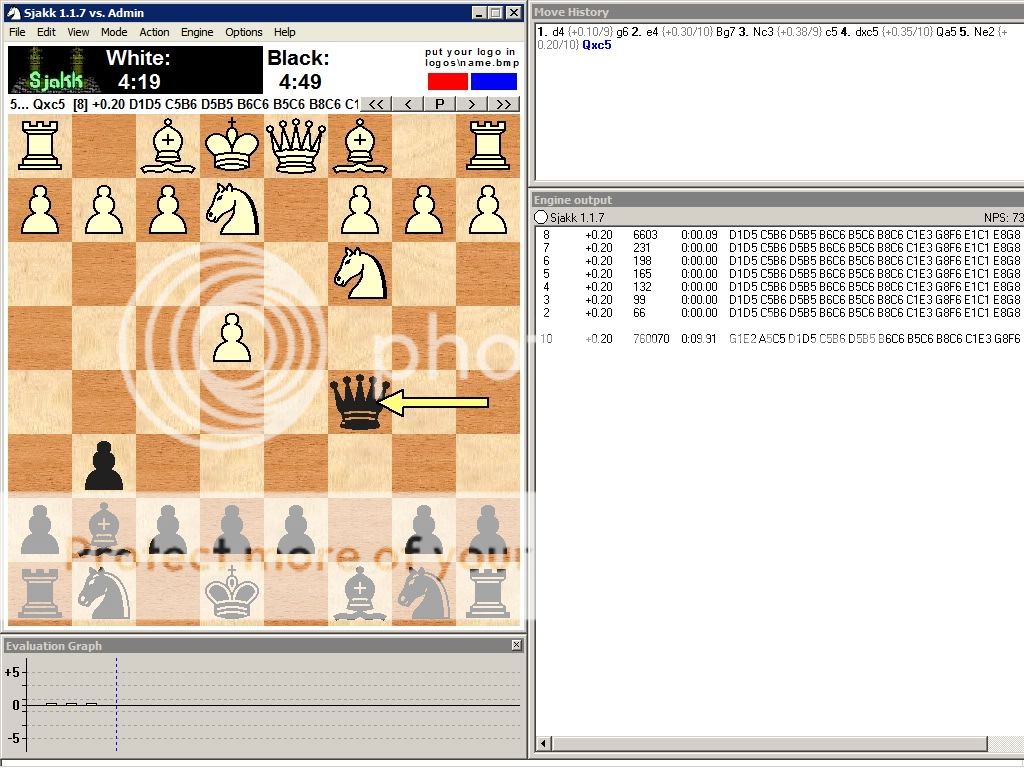The image size is (1024, 768).
Task: Toggle the engine indicator beside Sjakk 1.1.7
Action: pos(540,216)
